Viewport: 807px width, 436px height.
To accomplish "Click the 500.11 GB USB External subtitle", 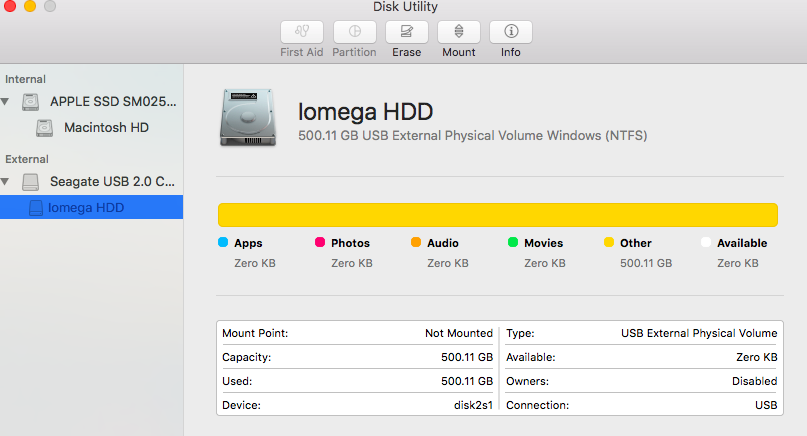I will click(472, 135).
